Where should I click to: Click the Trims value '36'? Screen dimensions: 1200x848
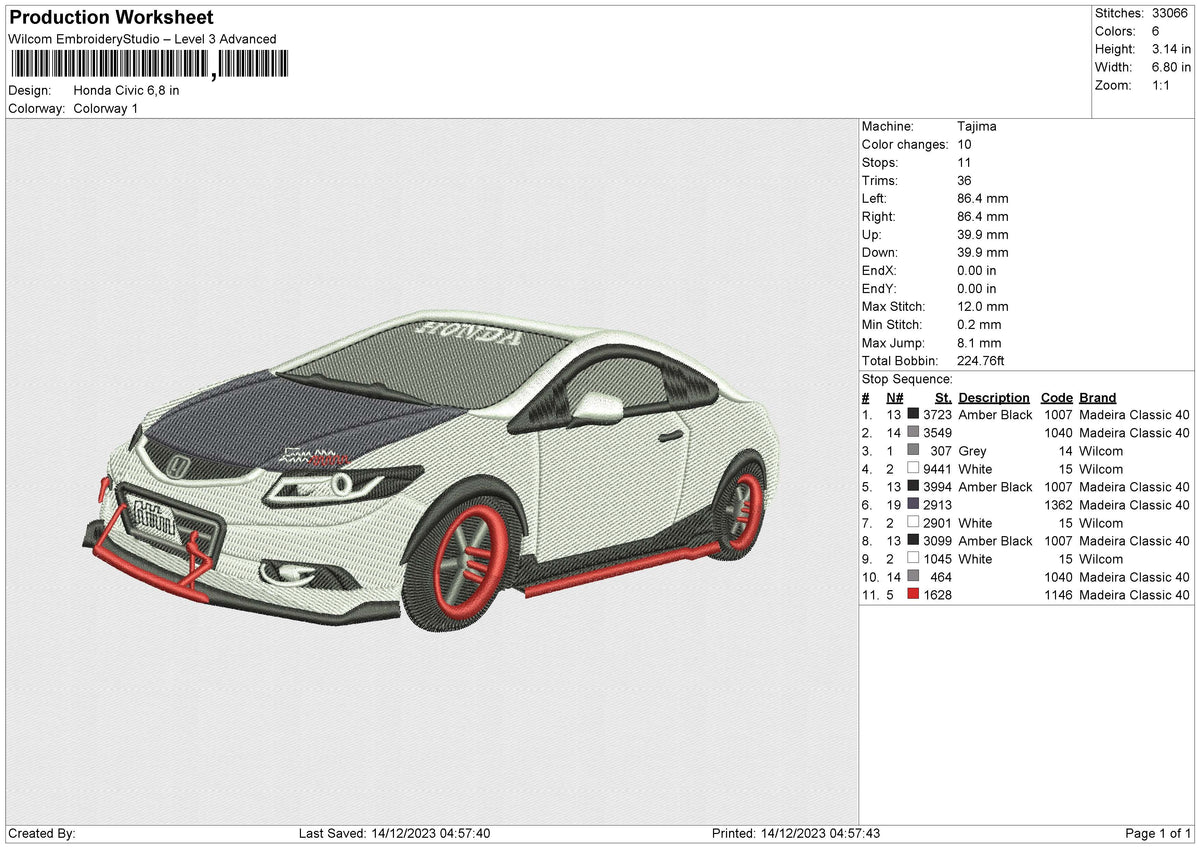[x=965, y=181]
